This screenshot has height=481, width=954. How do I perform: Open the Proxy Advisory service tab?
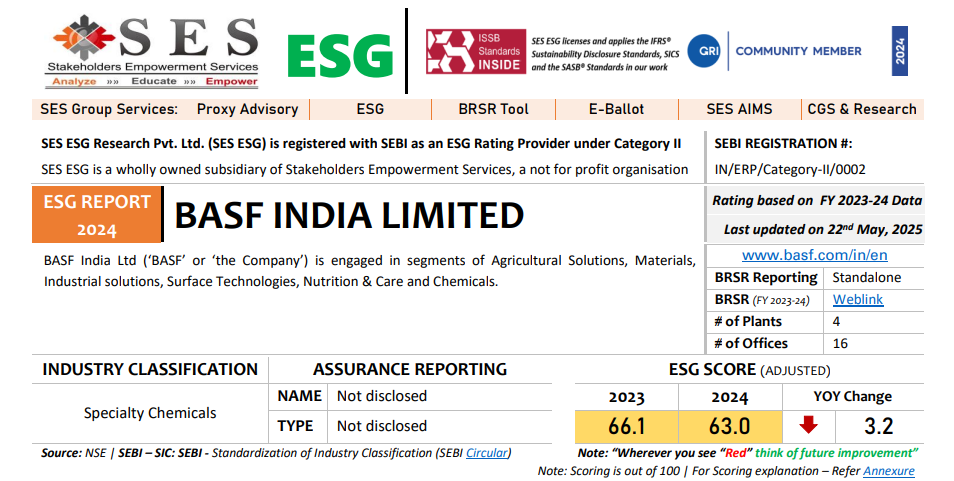(x=248, y=109)
